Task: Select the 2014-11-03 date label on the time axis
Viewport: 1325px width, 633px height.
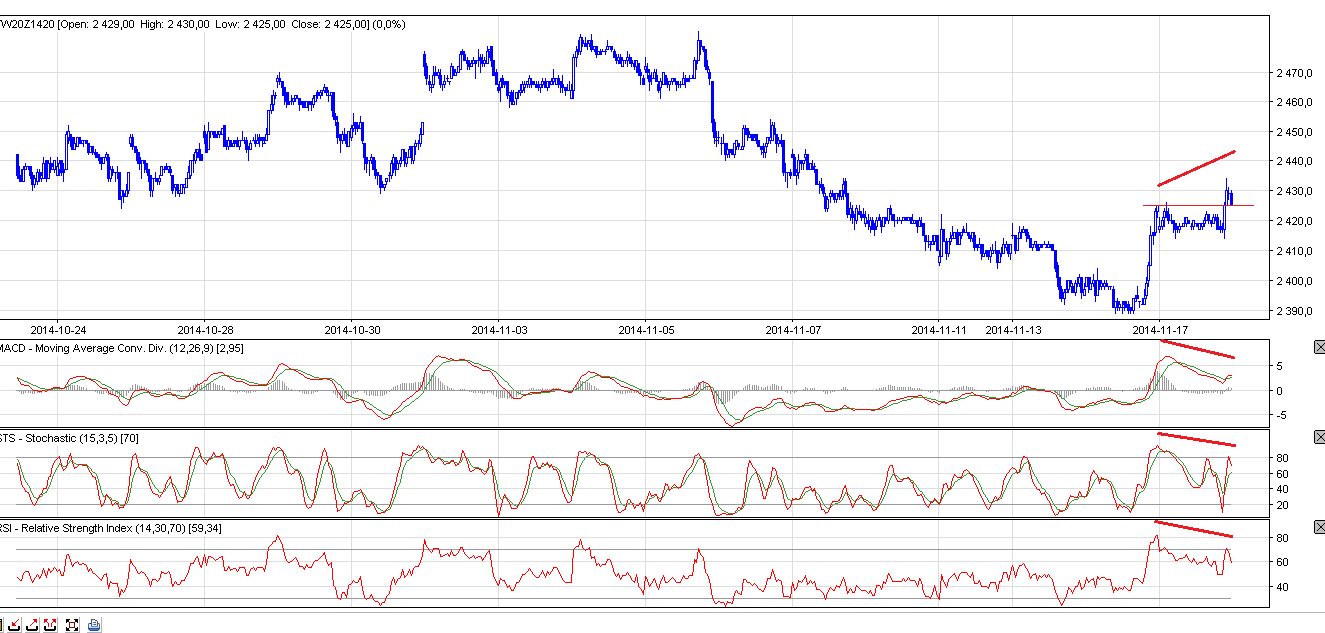Action: click(x=498, y=328)
